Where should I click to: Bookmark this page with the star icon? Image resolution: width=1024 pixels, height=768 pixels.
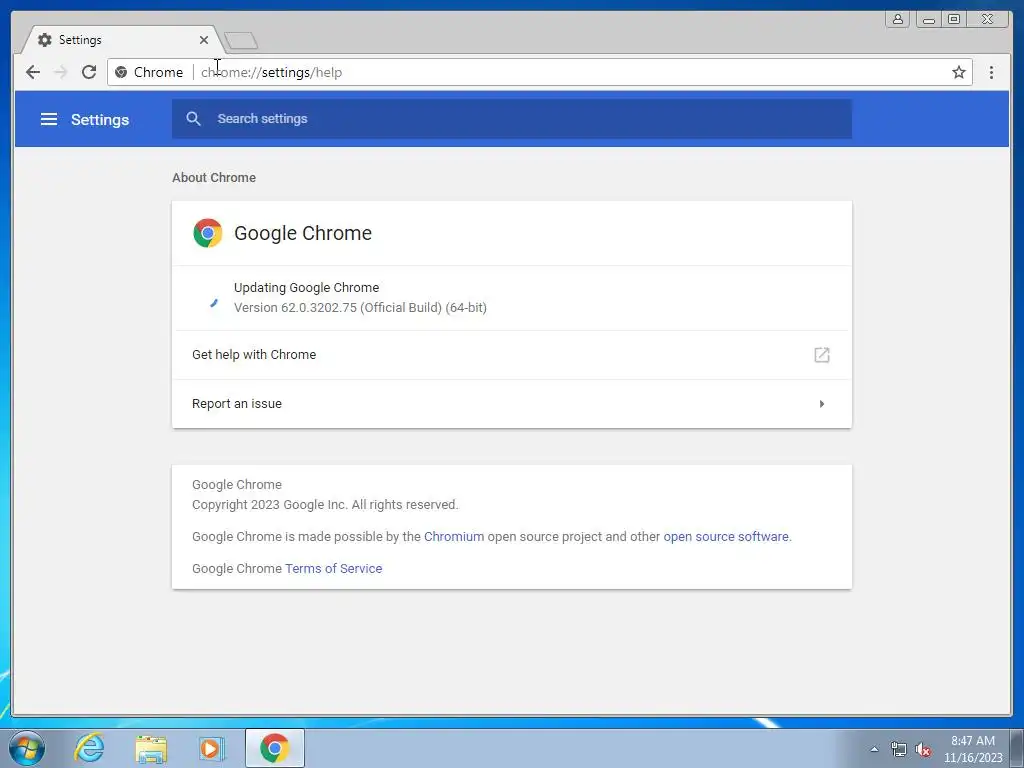pos(958,72)
